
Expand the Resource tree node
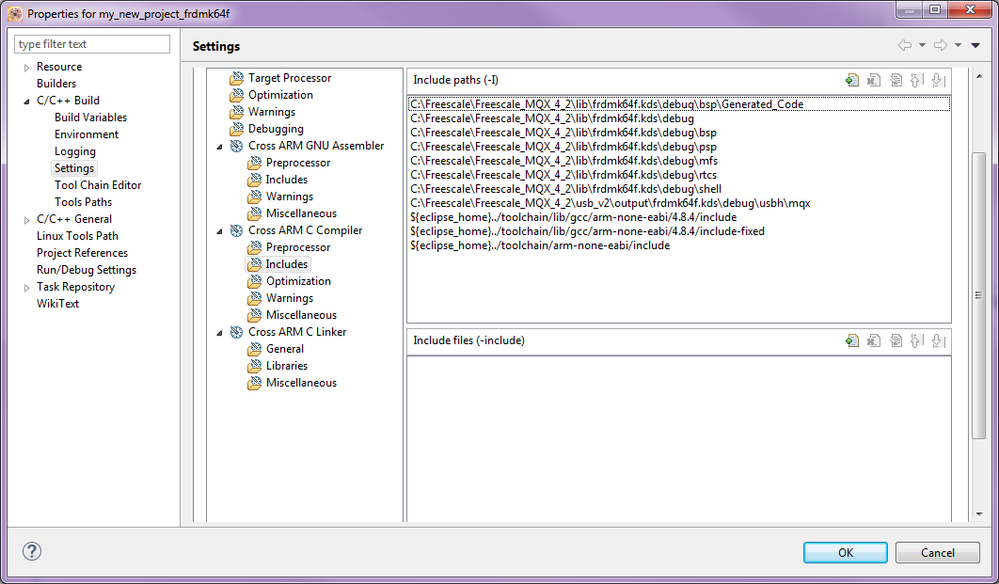pyautogui.click(x=27, y=68)
